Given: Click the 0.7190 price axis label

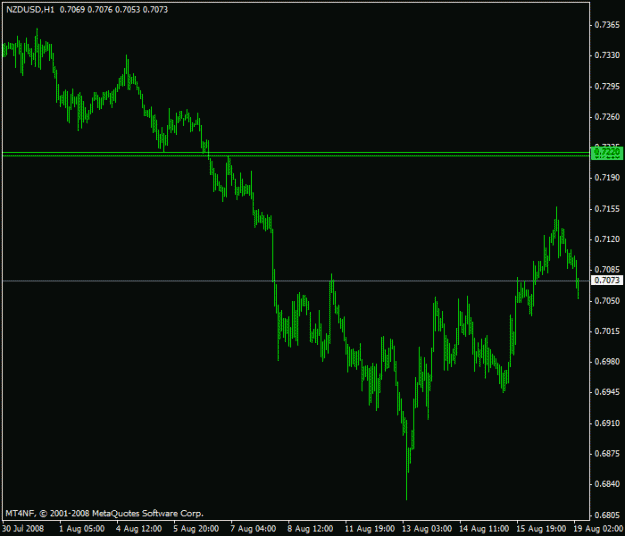Looking at the screenshot, I should tap(607, 178).
